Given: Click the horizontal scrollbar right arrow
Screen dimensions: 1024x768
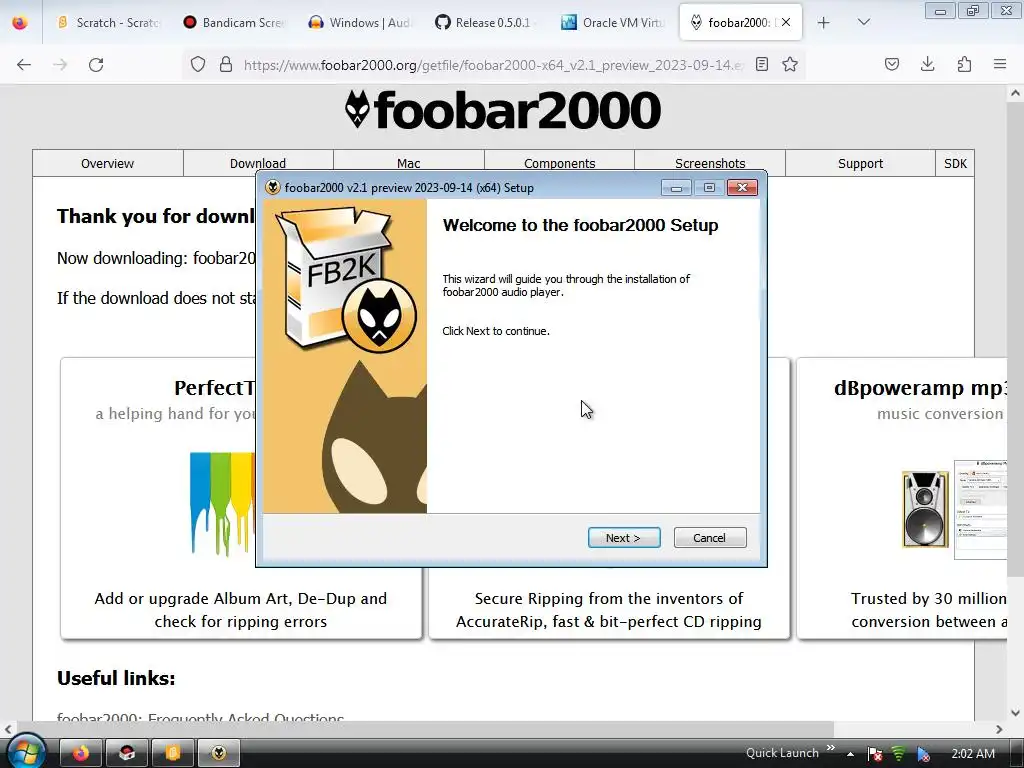Looking at the screenshot, I should pos(999,729).
